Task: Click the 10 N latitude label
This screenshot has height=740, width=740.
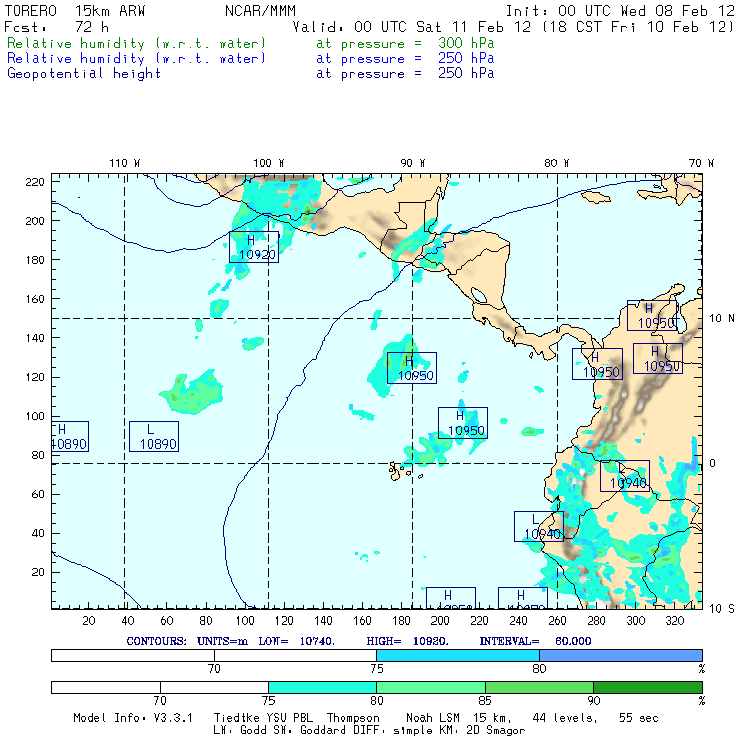Action: (x=722, y=318)
